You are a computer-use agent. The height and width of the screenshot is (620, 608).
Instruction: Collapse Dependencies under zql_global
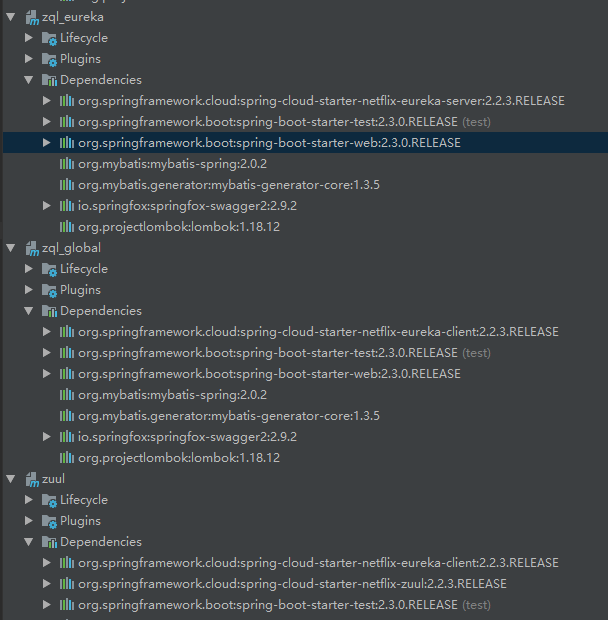(28, 311)
